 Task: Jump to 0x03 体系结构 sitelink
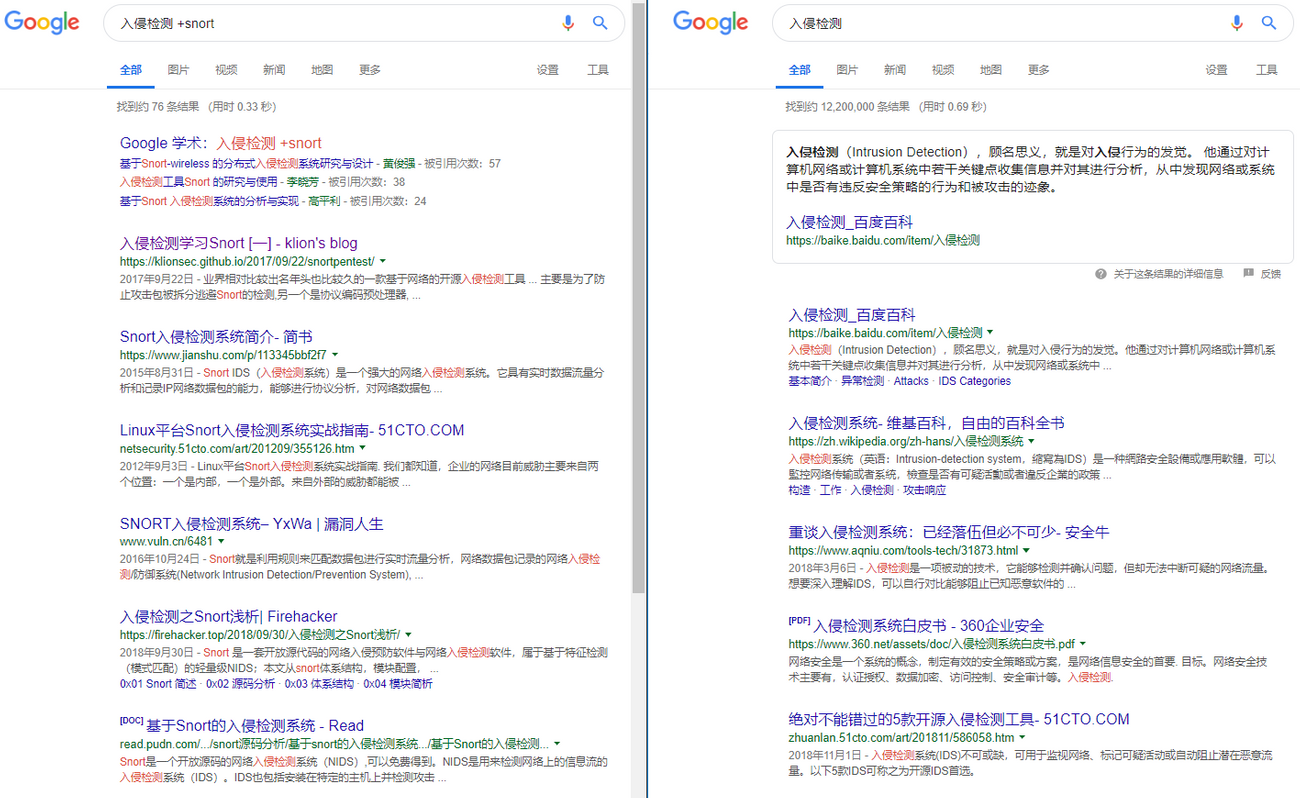click(318, 684)
